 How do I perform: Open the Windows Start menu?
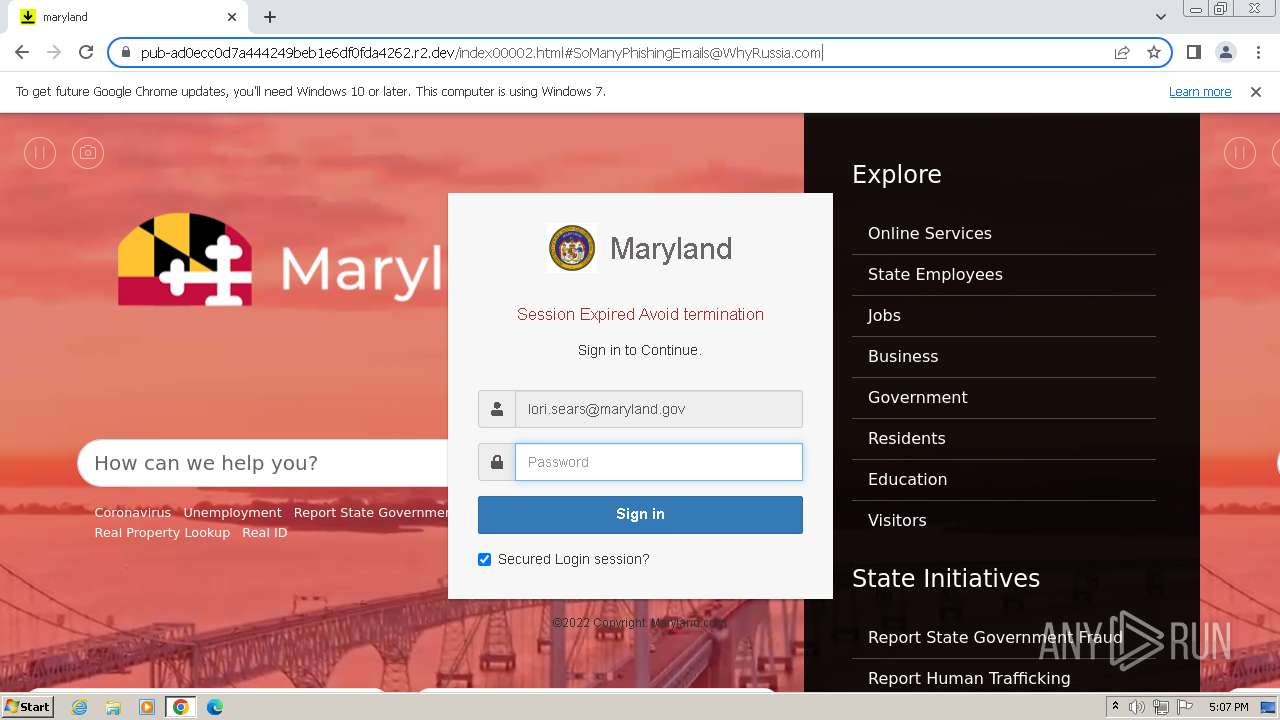pyautogui.click(x=27, y=707)
